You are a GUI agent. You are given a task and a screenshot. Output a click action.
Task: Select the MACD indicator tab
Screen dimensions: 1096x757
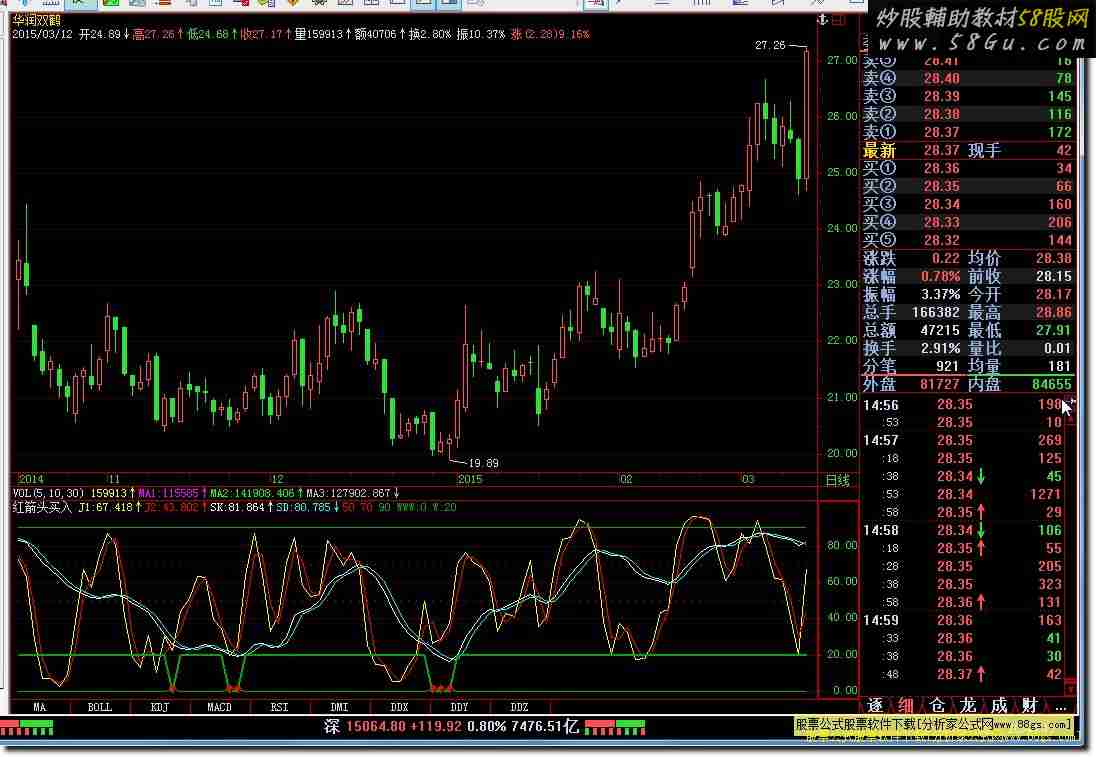[219, 707]
